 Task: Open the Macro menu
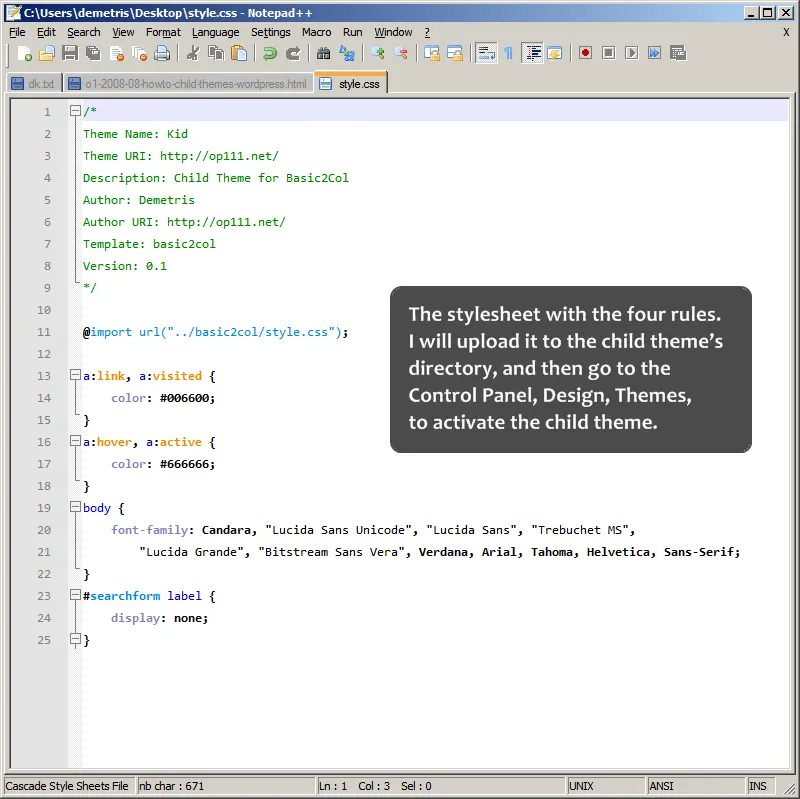click(316, 32)
